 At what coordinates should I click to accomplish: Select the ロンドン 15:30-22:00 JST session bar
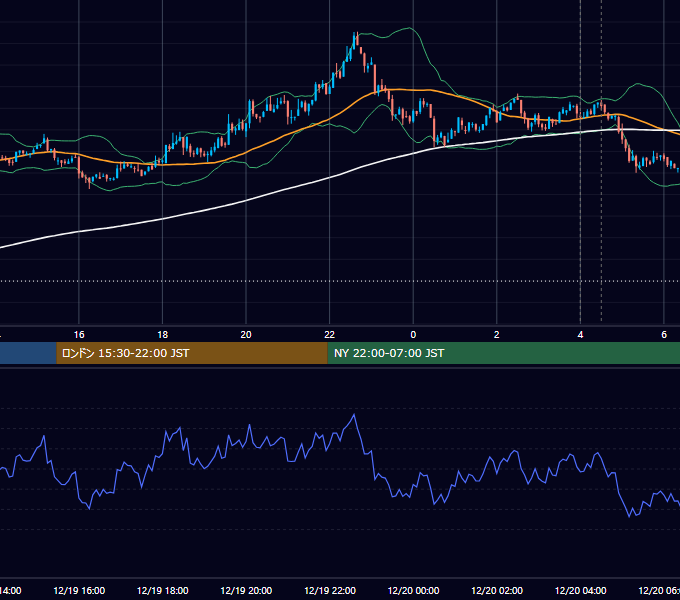pyautogui.click(x=192, y=353)
